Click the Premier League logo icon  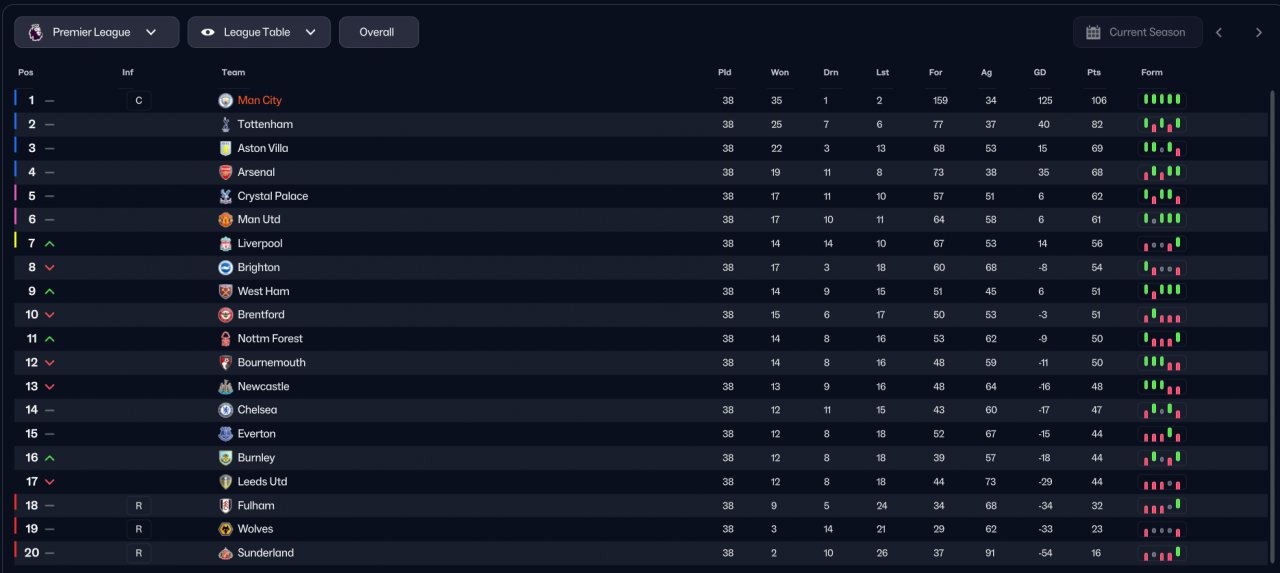click(x=35, y=32)
